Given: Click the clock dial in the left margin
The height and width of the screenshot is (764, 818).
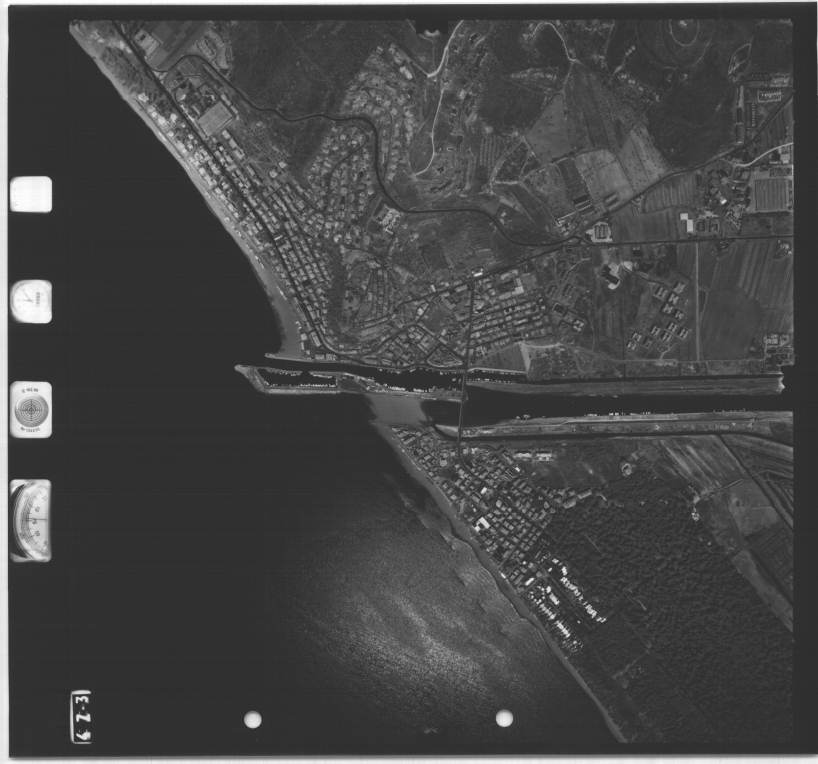Looking at the screenshot, I should [31, 301].
